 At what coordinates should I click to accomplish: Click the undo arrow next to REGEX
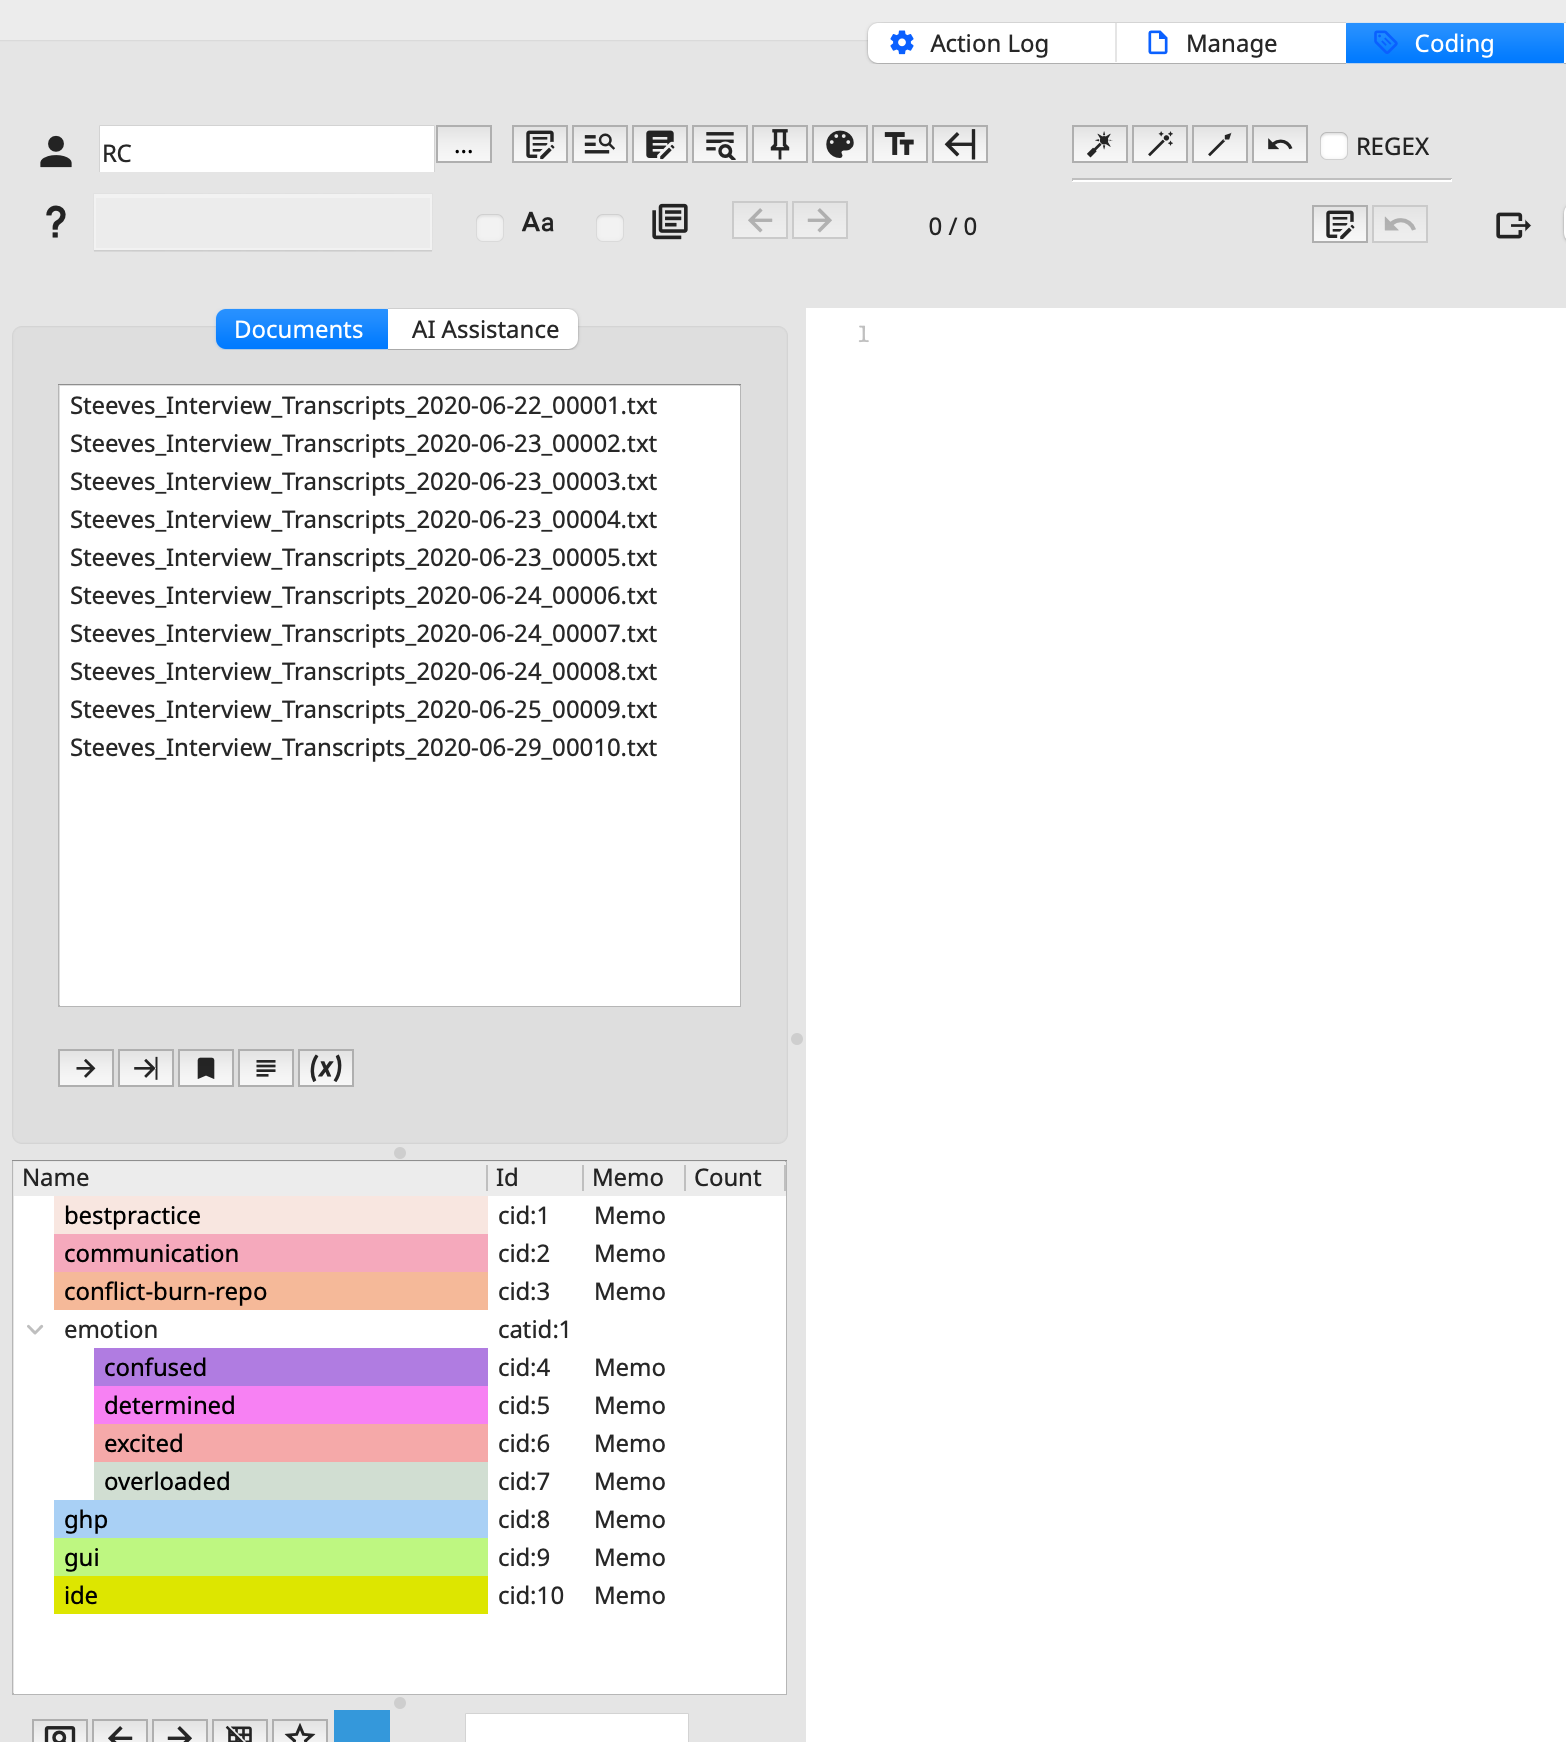click(1279, 145)
